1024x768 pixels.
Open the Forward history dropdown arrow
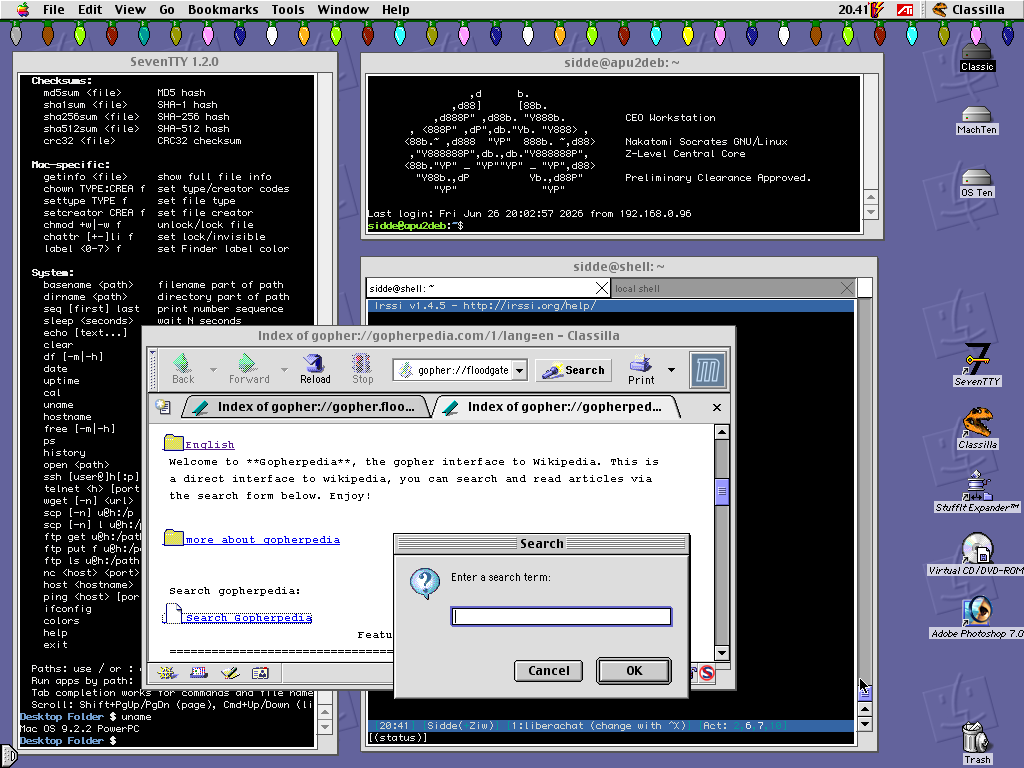click(x=284, y=370)
